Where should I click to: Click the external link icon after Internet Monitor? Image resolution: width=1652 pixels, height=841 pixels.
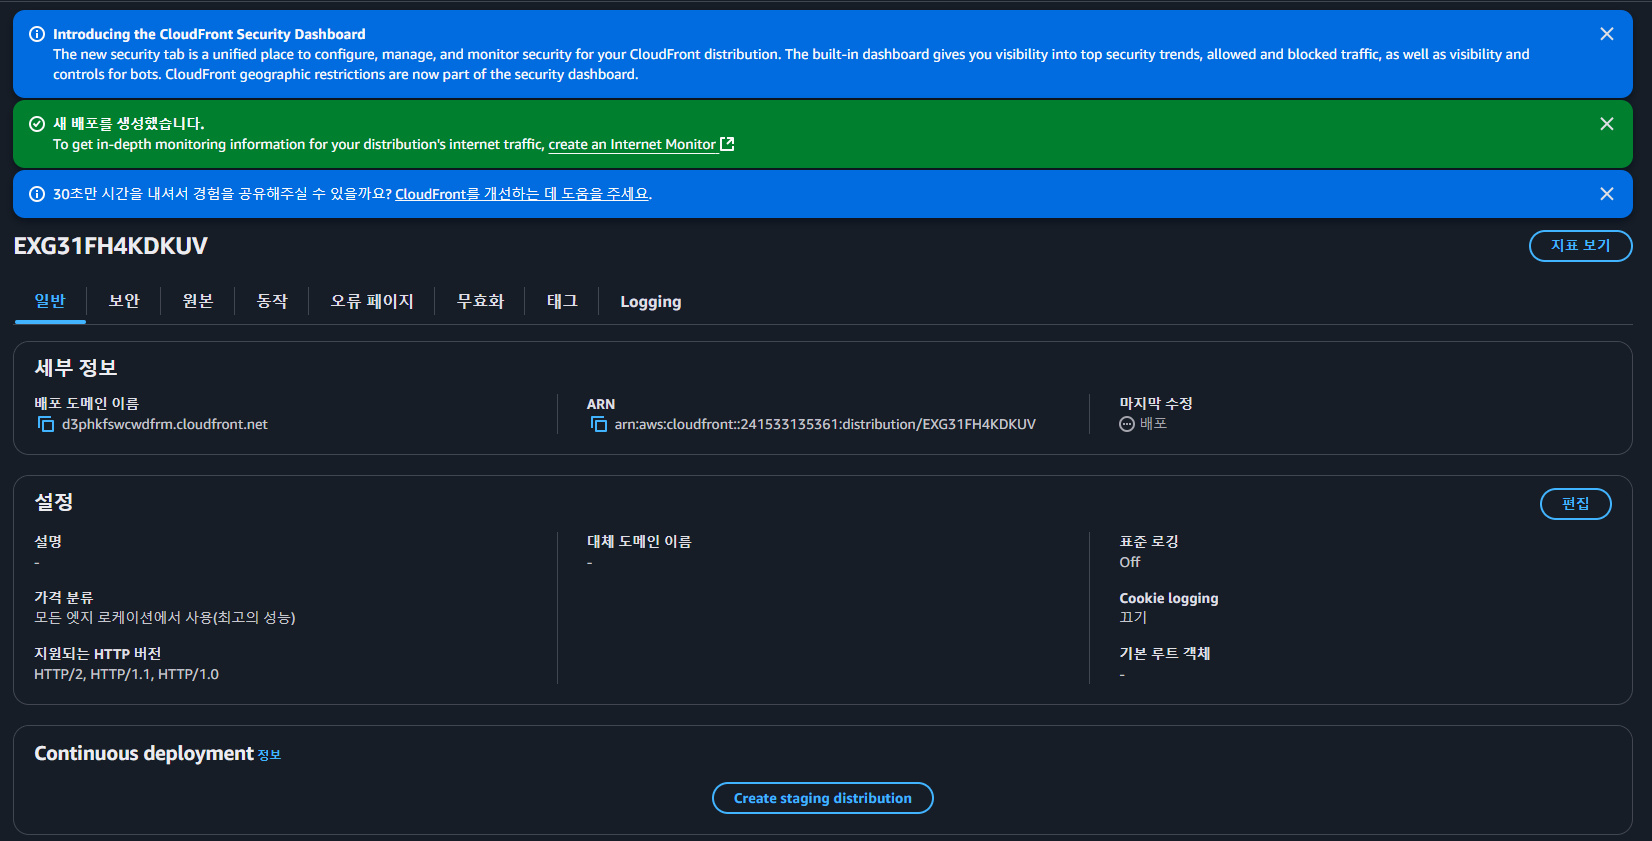click(x=727, y=144)
